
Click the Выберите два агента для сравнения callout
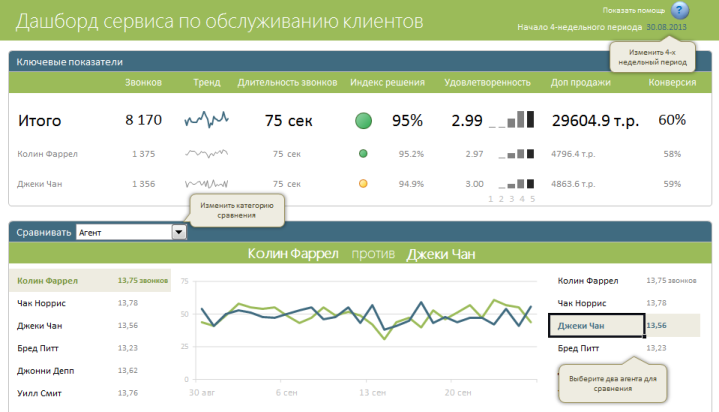(x=613, y=384)
